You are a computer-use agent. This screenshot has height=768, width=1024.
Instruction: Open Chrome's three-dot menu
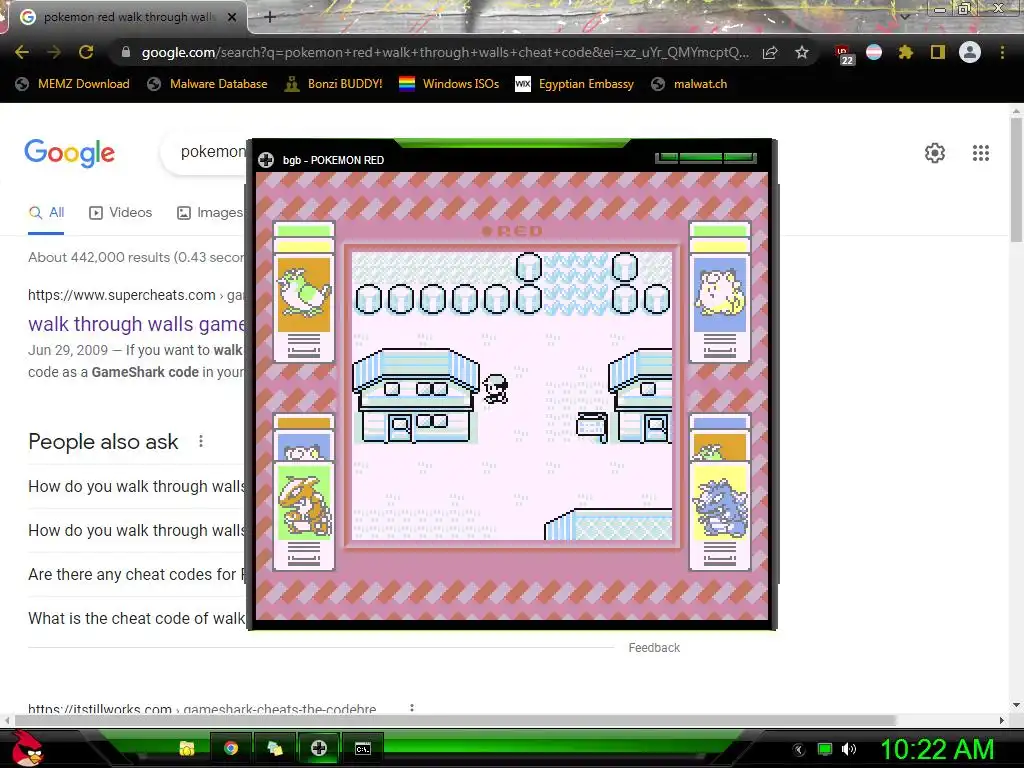click(x=1002, y=52)
